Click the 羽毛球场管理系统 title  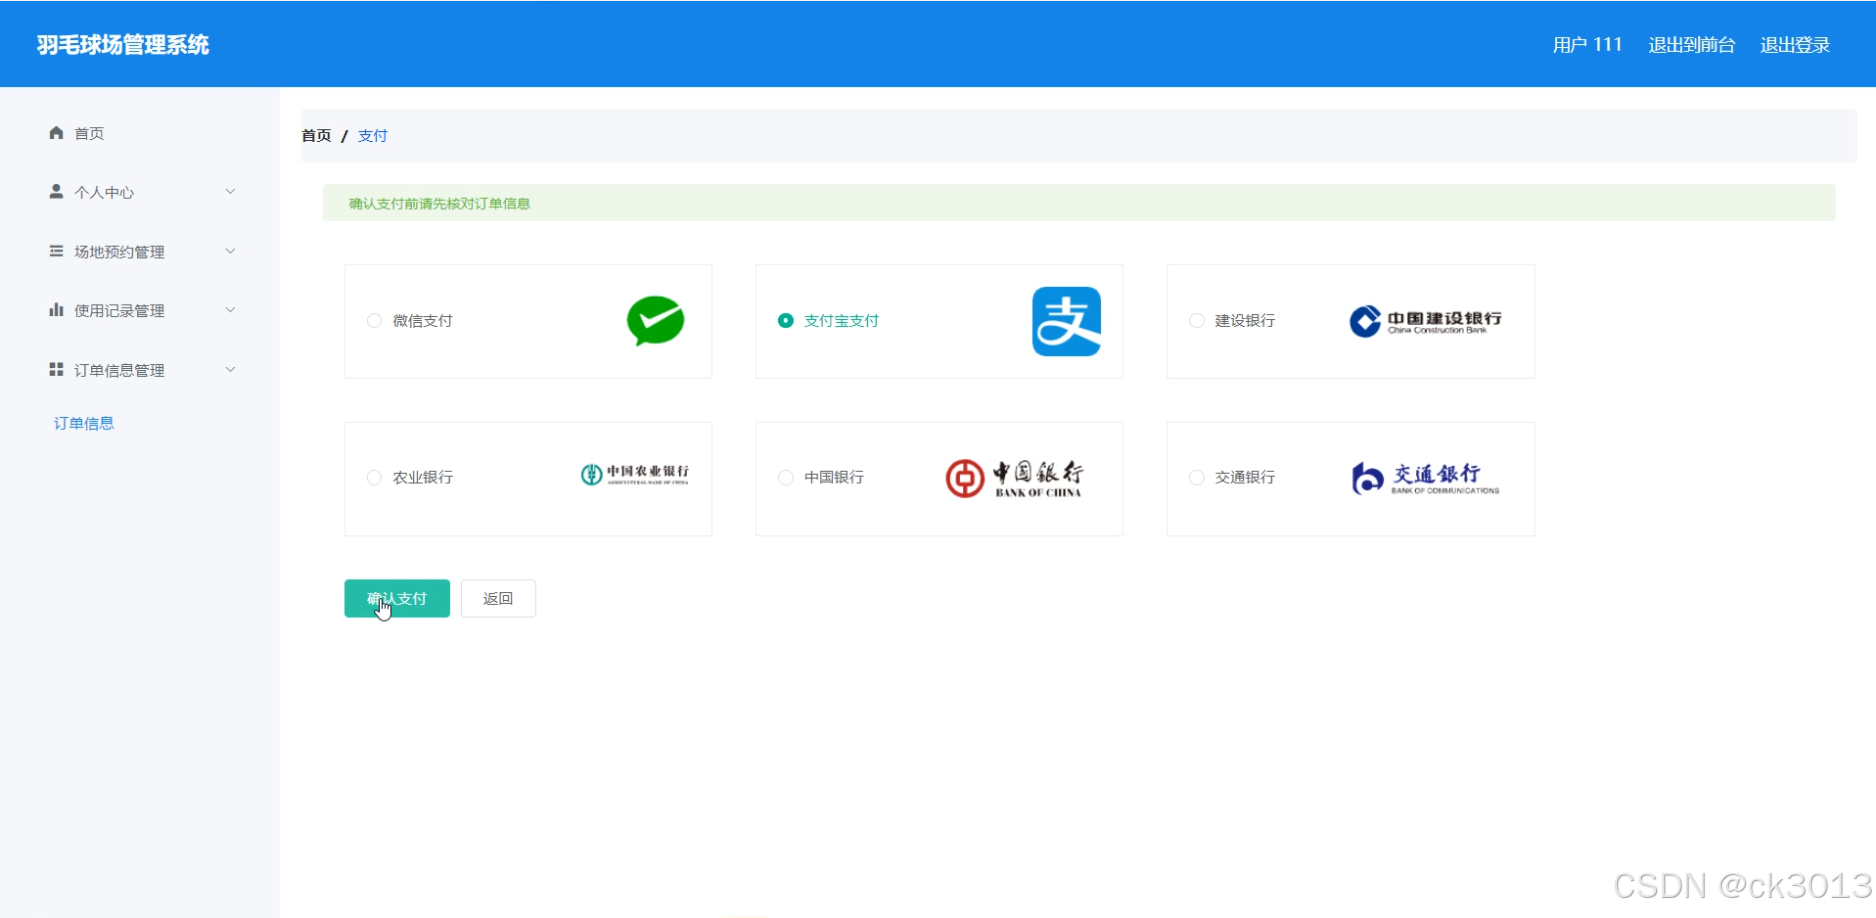[123, 45]
